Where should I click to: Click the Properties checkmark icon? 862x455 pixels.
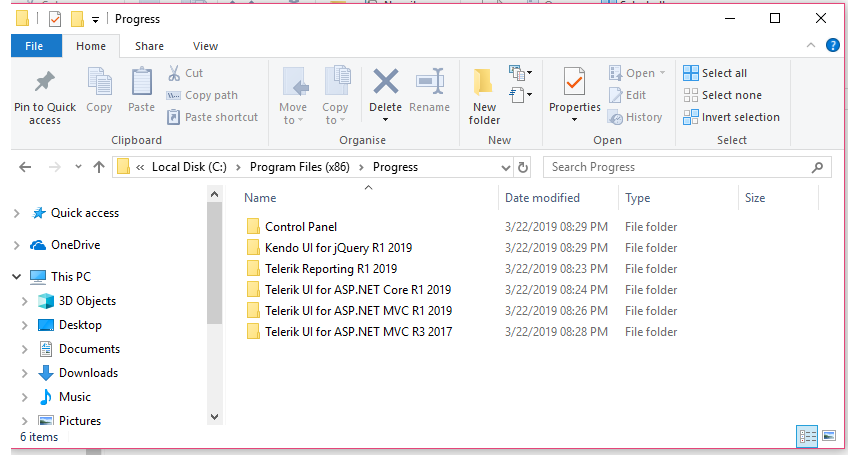574,82
